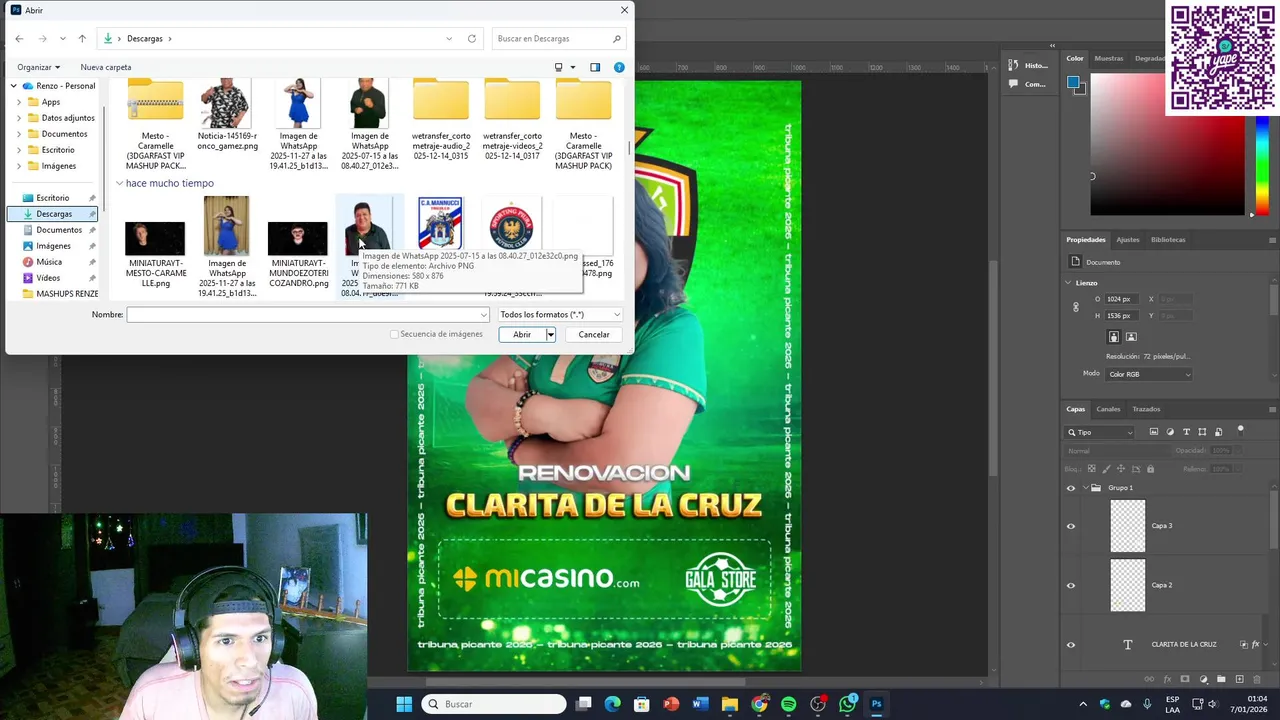The width and height of the screenshot is (1280, 720).
Task: Select Escritorio in quick access sidebar
Action: [x=52, y=198]
